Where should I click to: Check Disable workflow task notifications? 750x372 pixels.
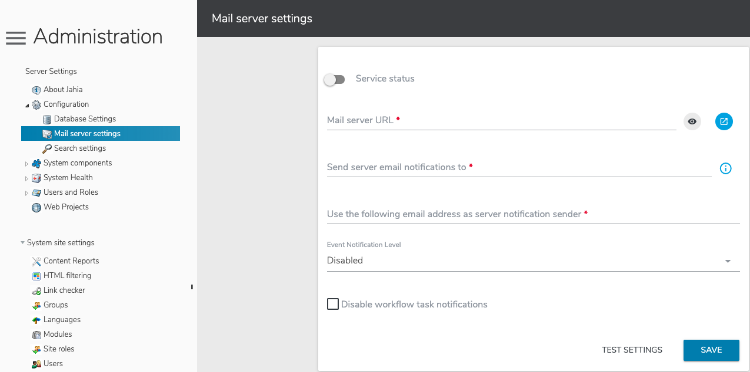click(333, 304)
